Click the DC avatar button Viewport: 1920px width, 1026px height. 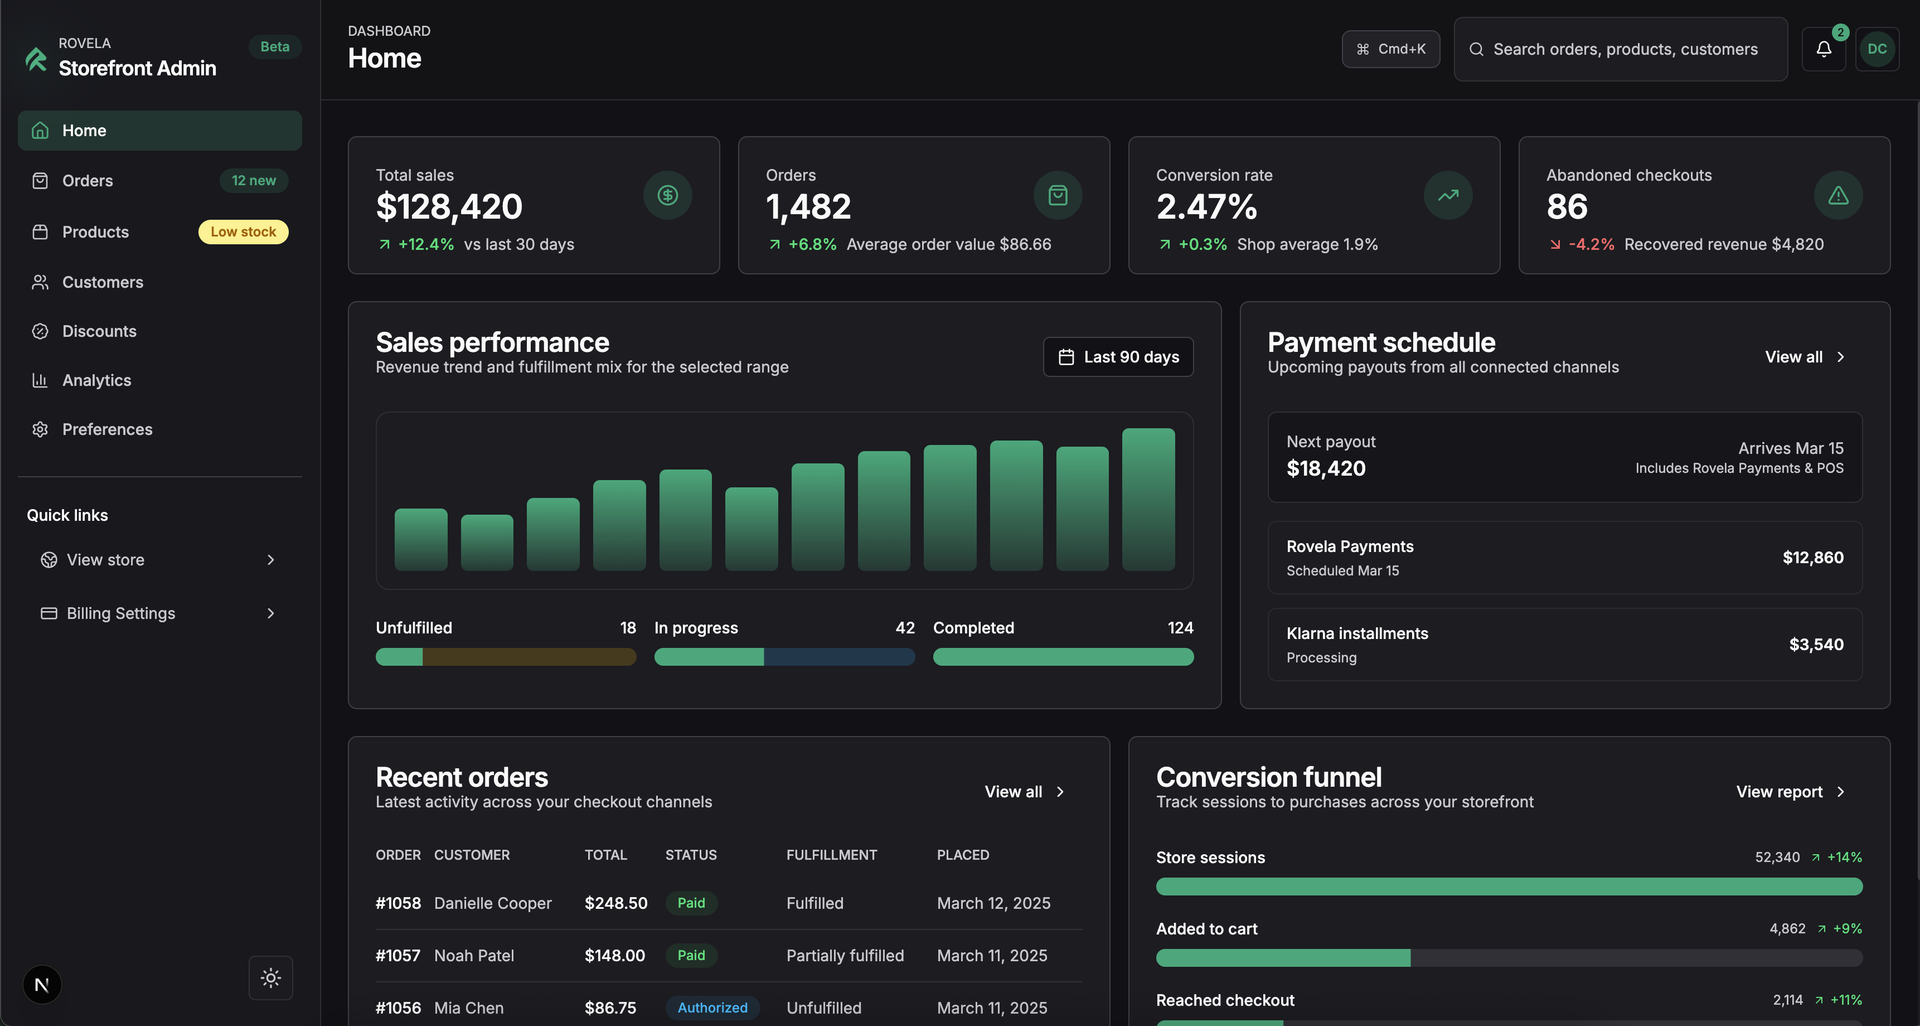coord(1878,48)
